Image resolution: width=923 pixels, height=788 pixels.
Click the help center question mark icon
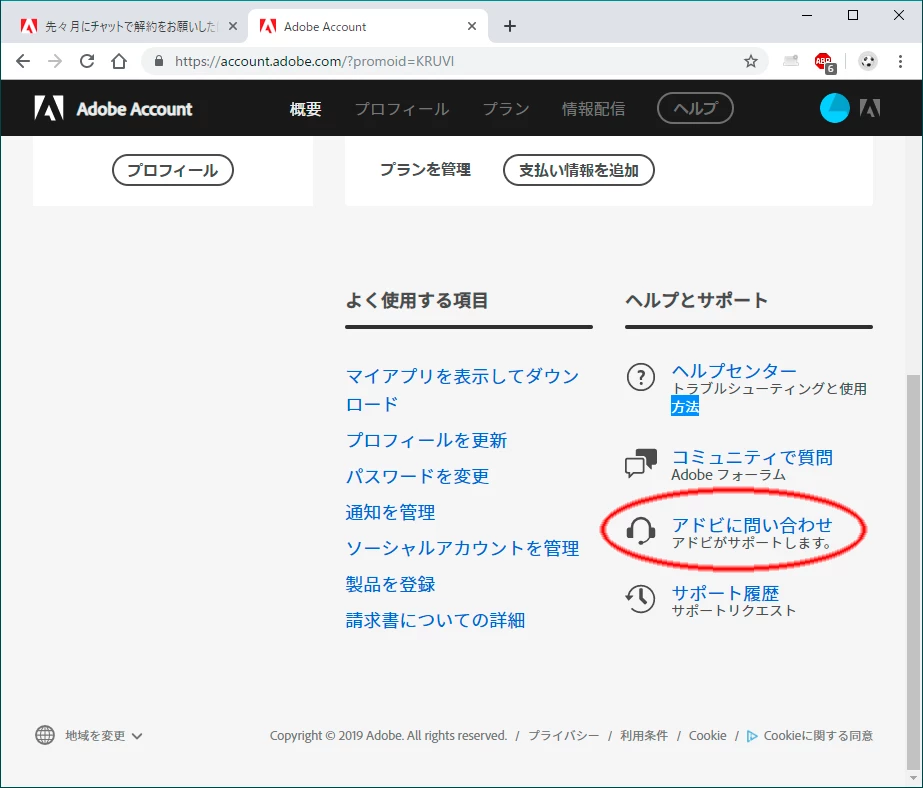click(640, 377)
